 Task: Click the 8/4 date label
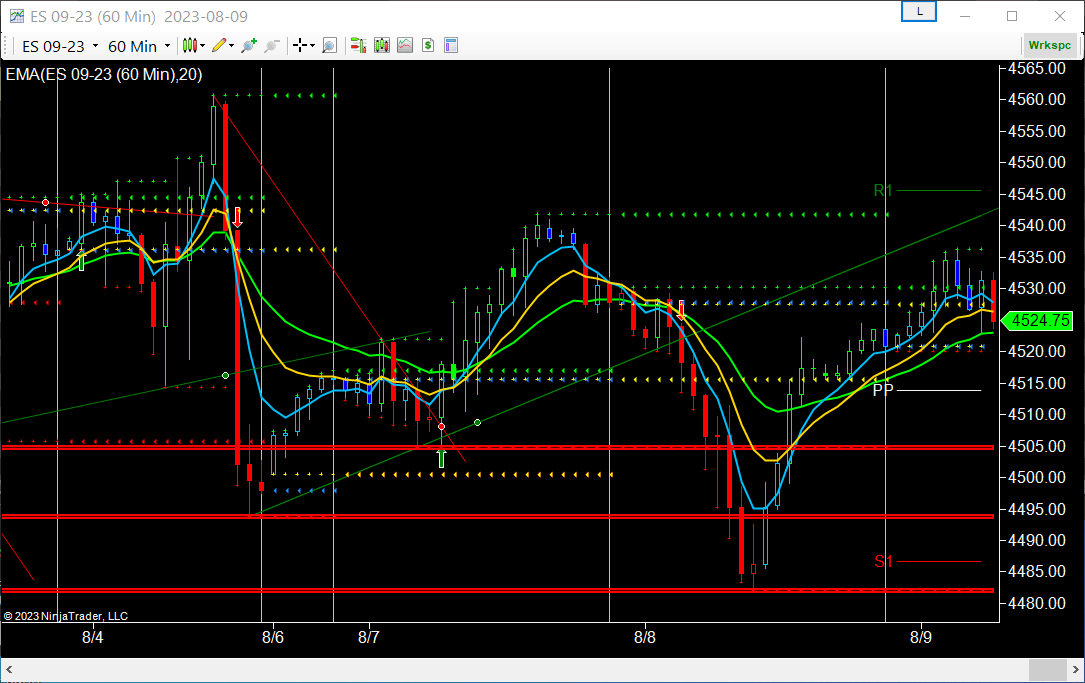(93, 637)
